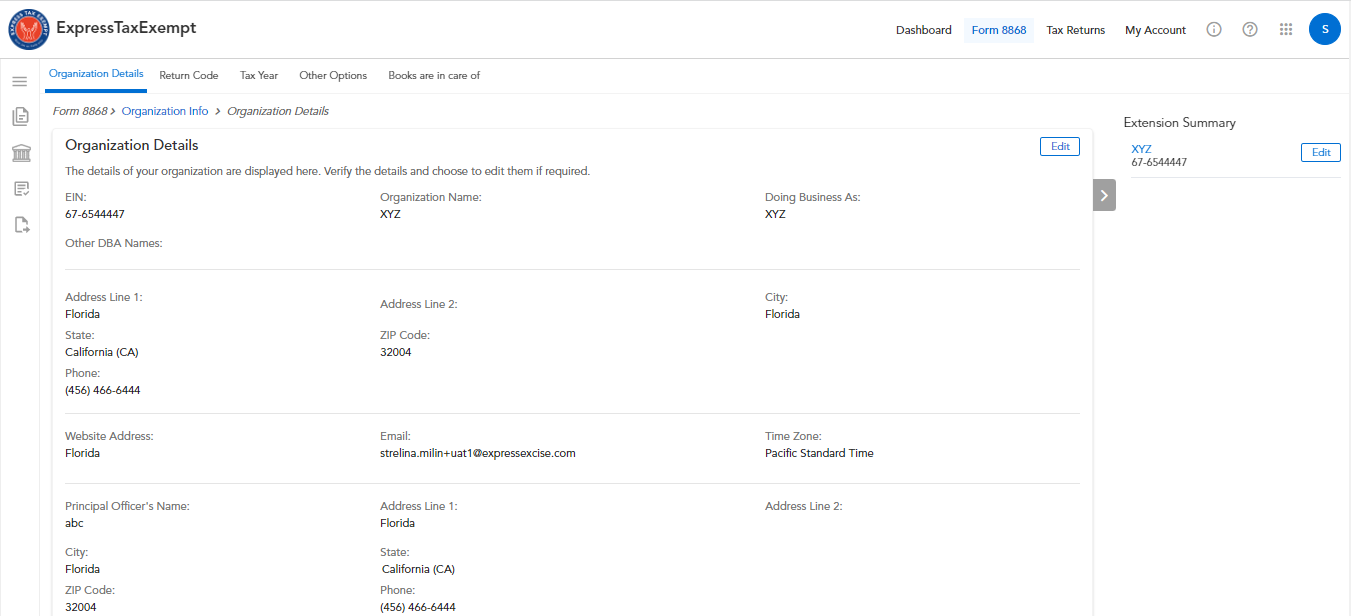Click organization State value California (CA)

pyautogui.click(x=102, y=352)
